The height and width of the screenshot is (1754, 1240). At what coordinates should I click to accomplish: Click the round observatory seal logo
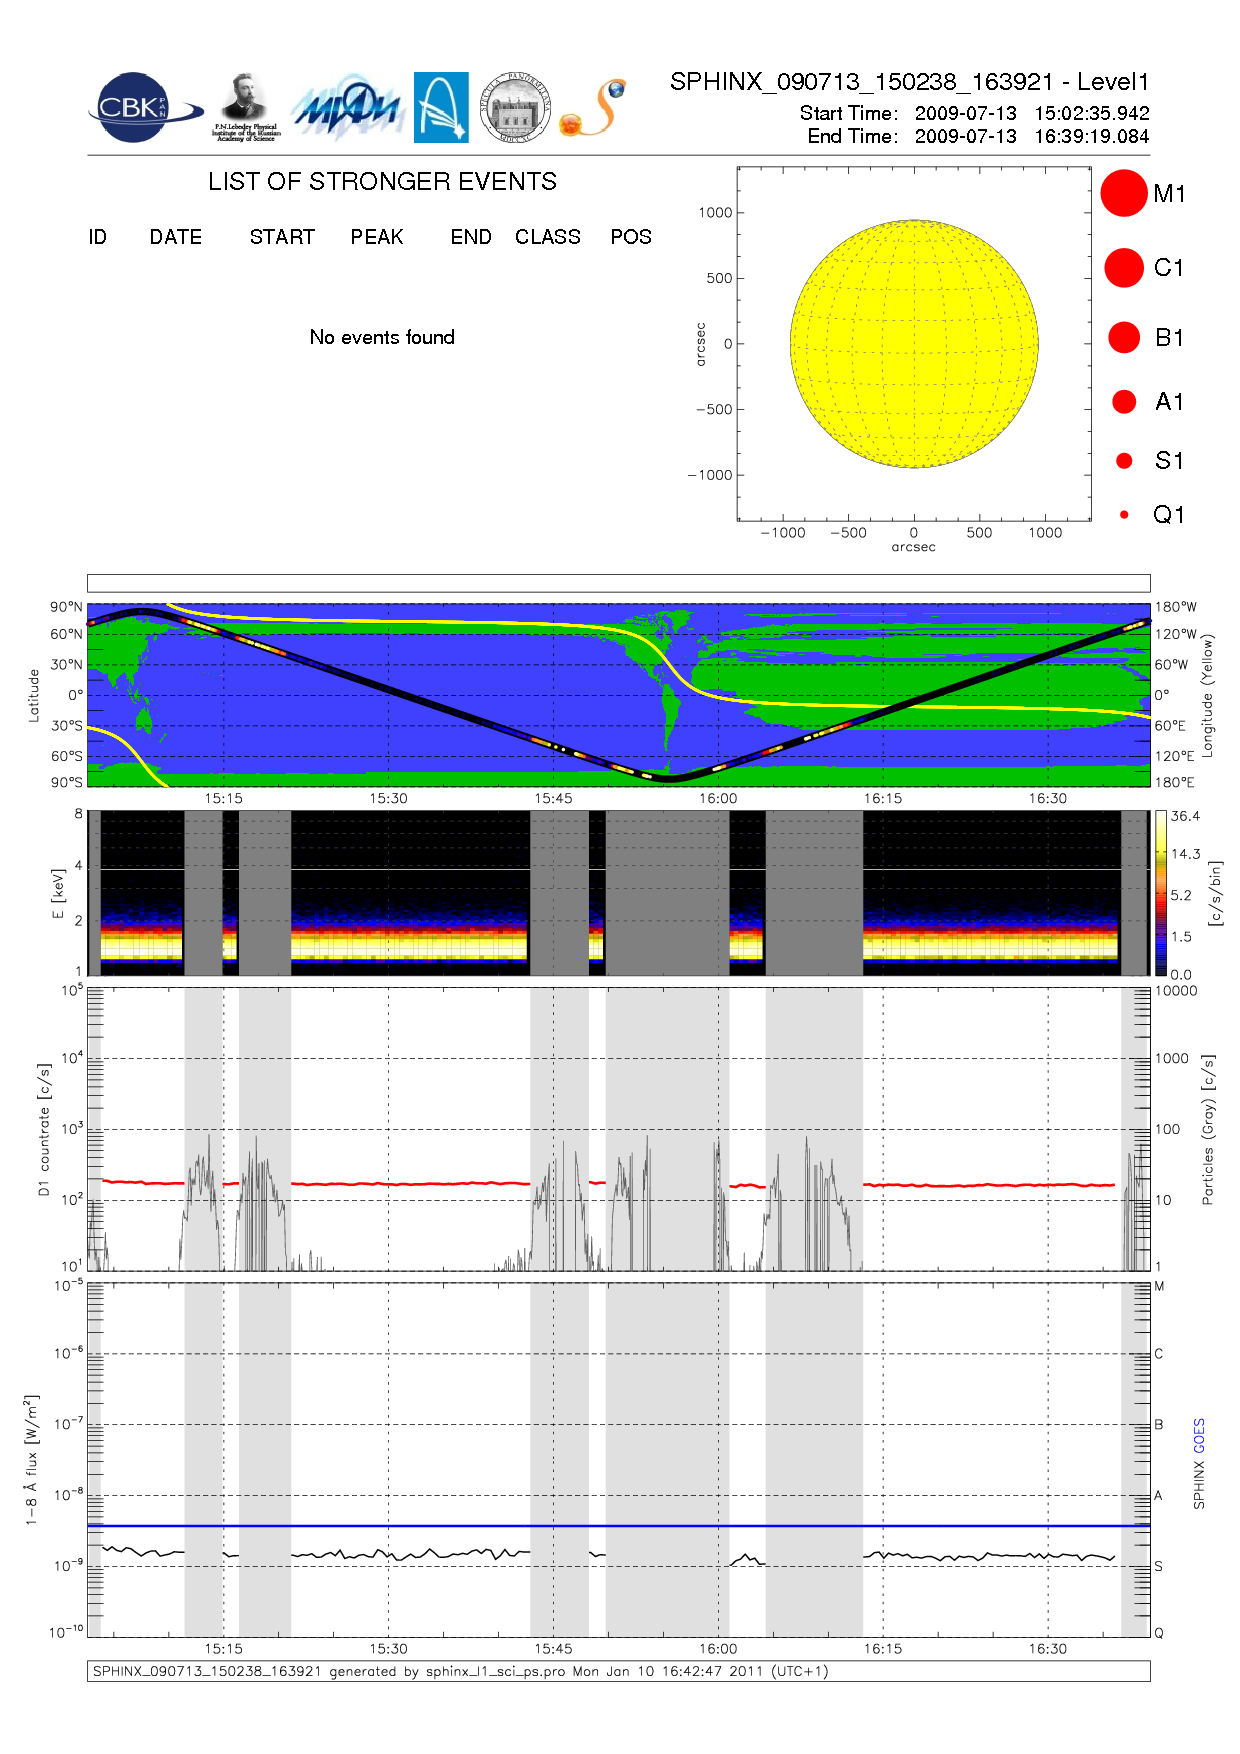click(x=515, y=108)
